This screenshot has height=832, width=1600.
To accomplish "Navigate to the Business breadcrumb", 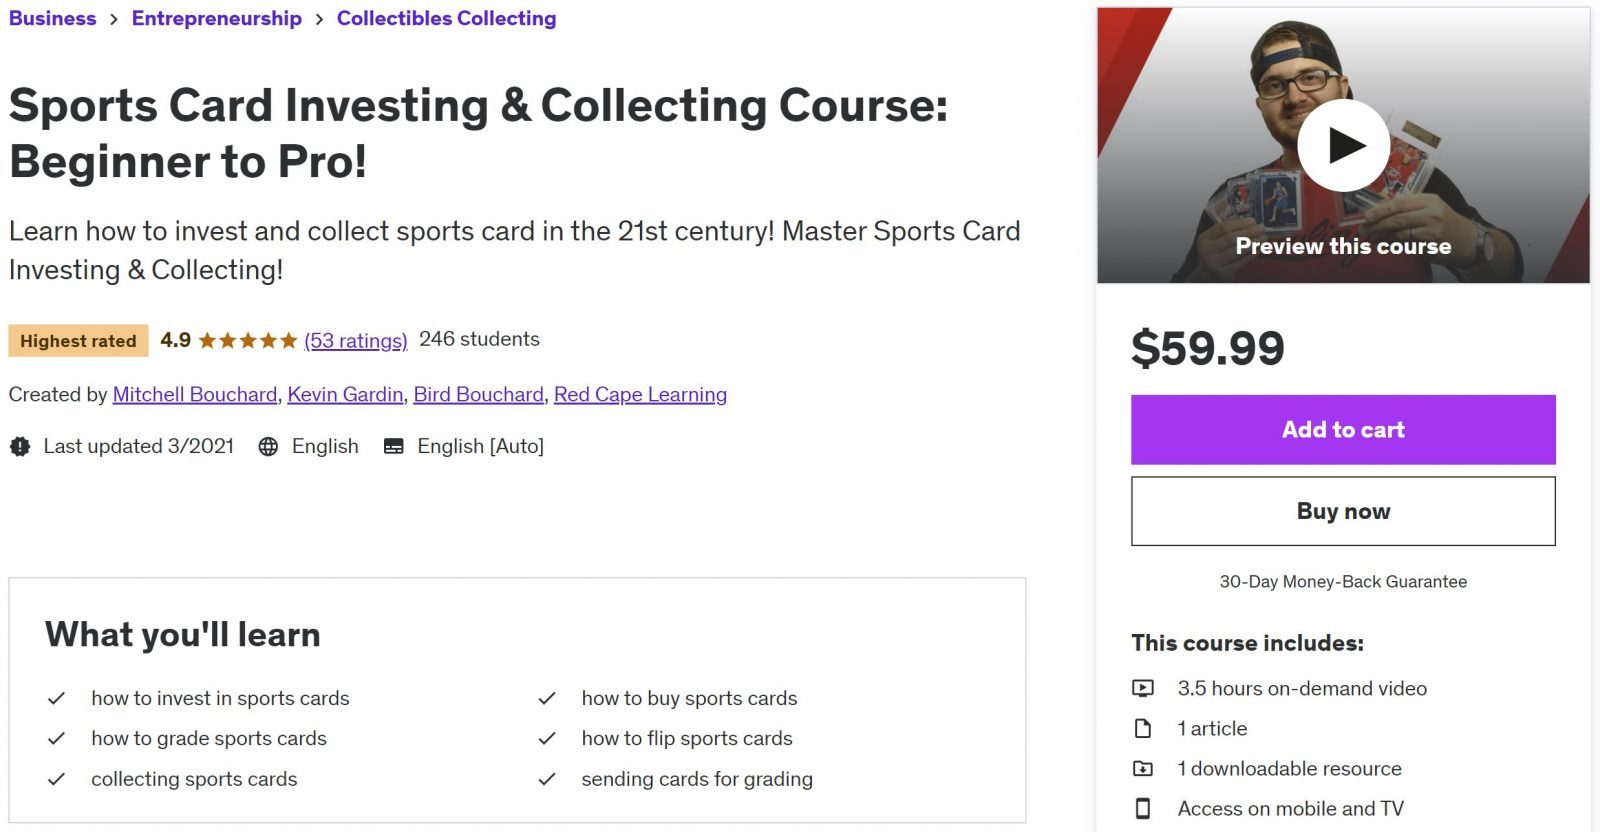I will (52, 17).
